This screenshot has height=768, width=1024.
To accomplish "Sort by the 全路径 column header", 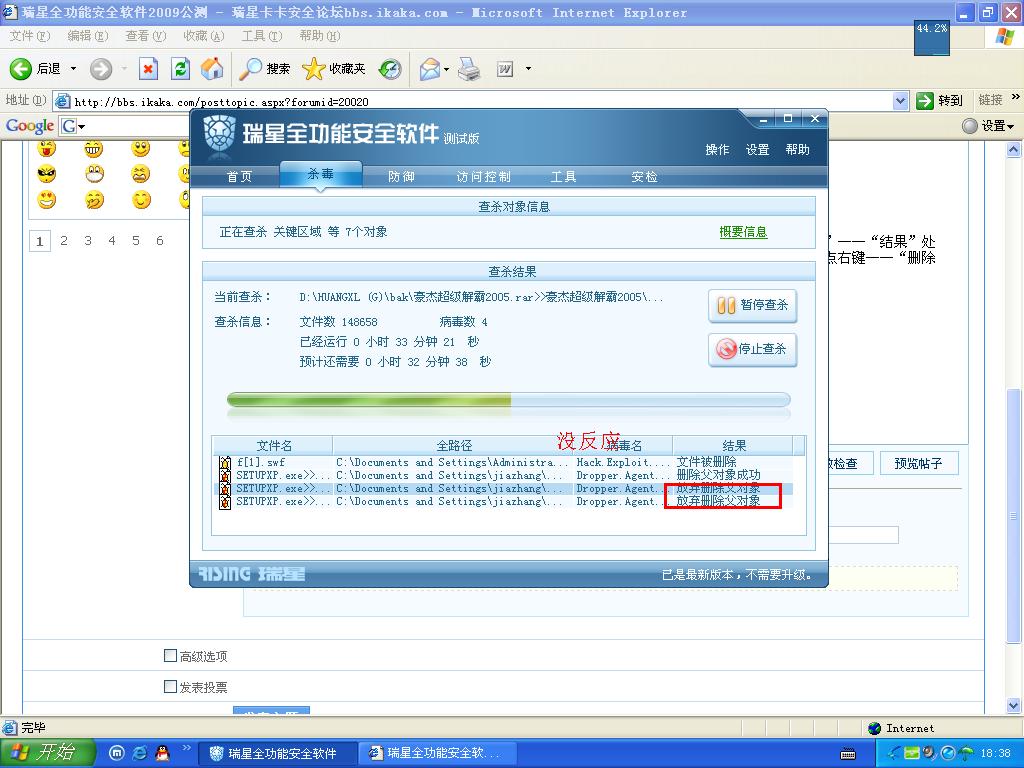I will [x=454, y=445].
